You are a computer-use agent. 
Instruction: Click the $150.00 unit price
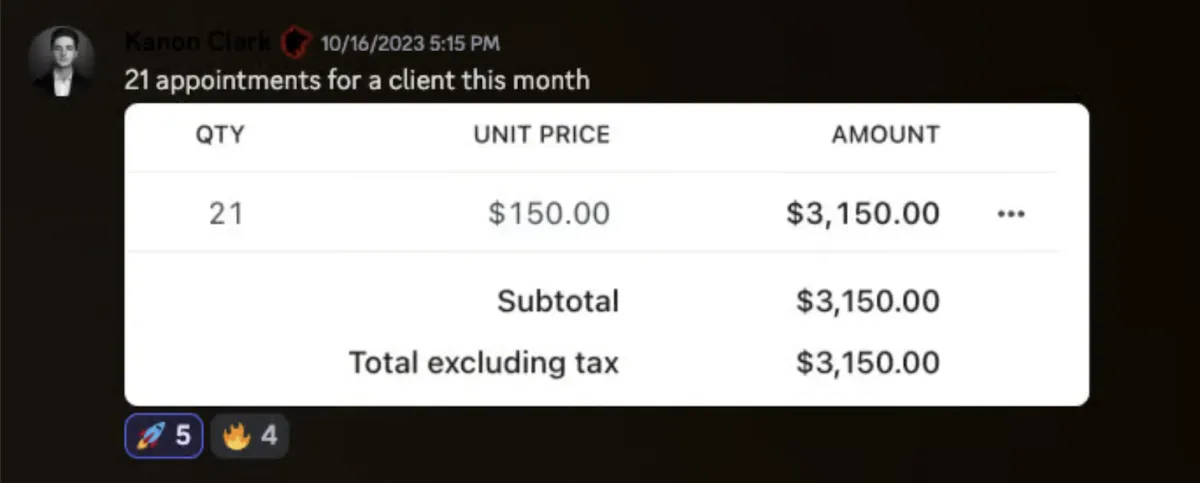[x=549, y=213]
